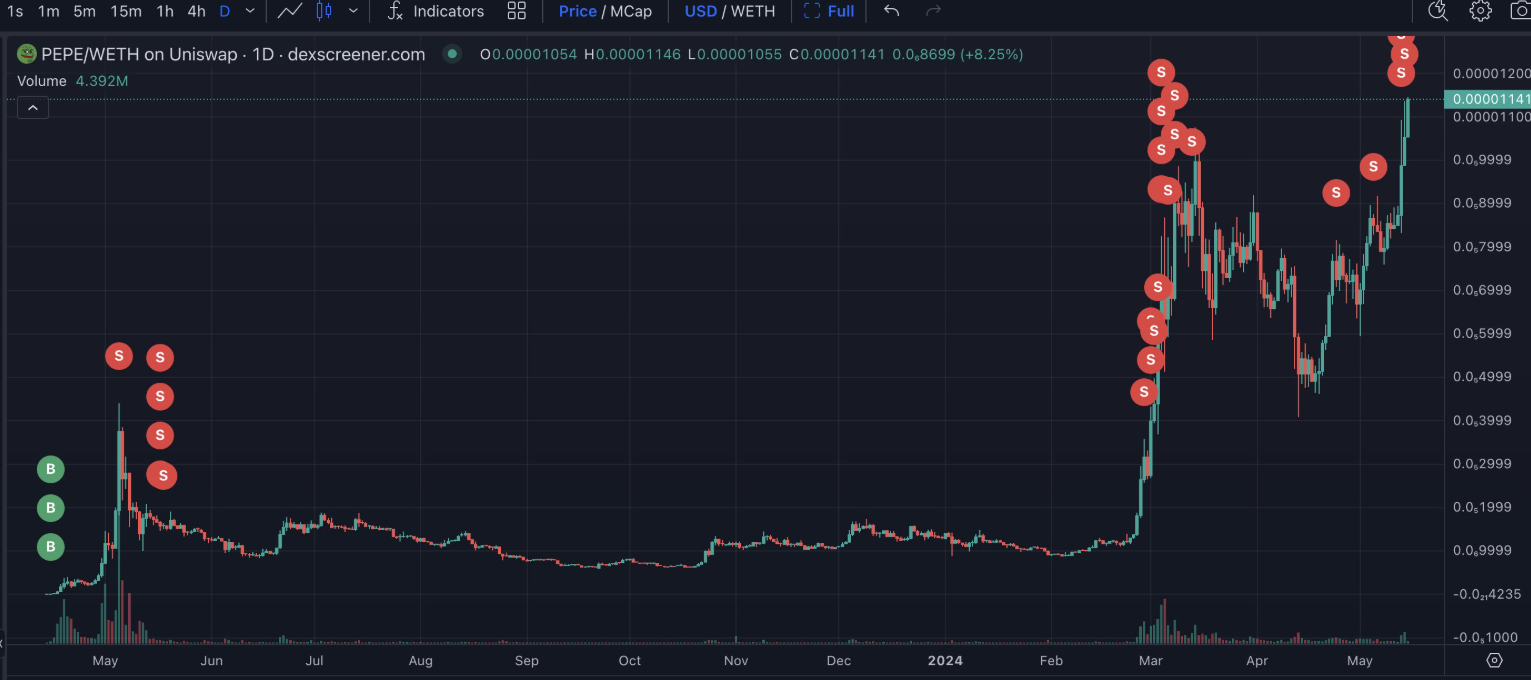Click the Apr label on time axis

1257,660
